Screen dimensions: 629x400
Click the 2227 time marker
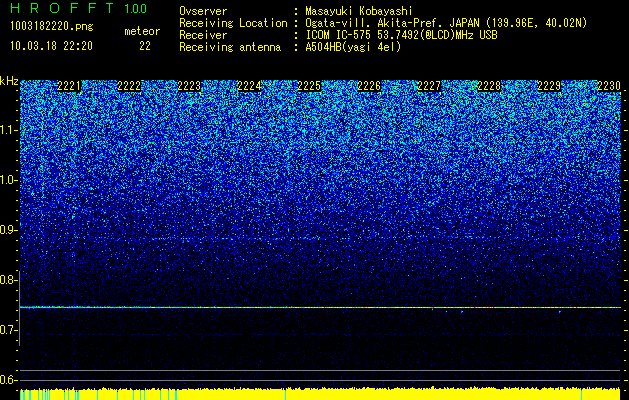point(429,86)
